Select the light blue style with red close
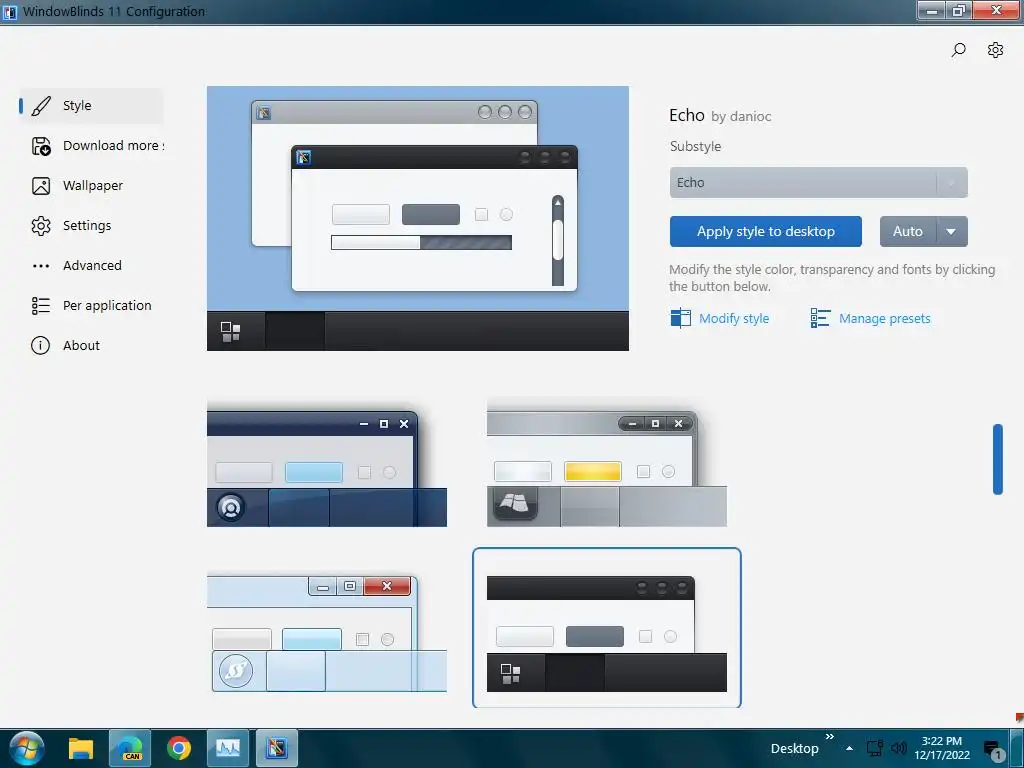This screenshot has height=768, width=1024. 327,631
